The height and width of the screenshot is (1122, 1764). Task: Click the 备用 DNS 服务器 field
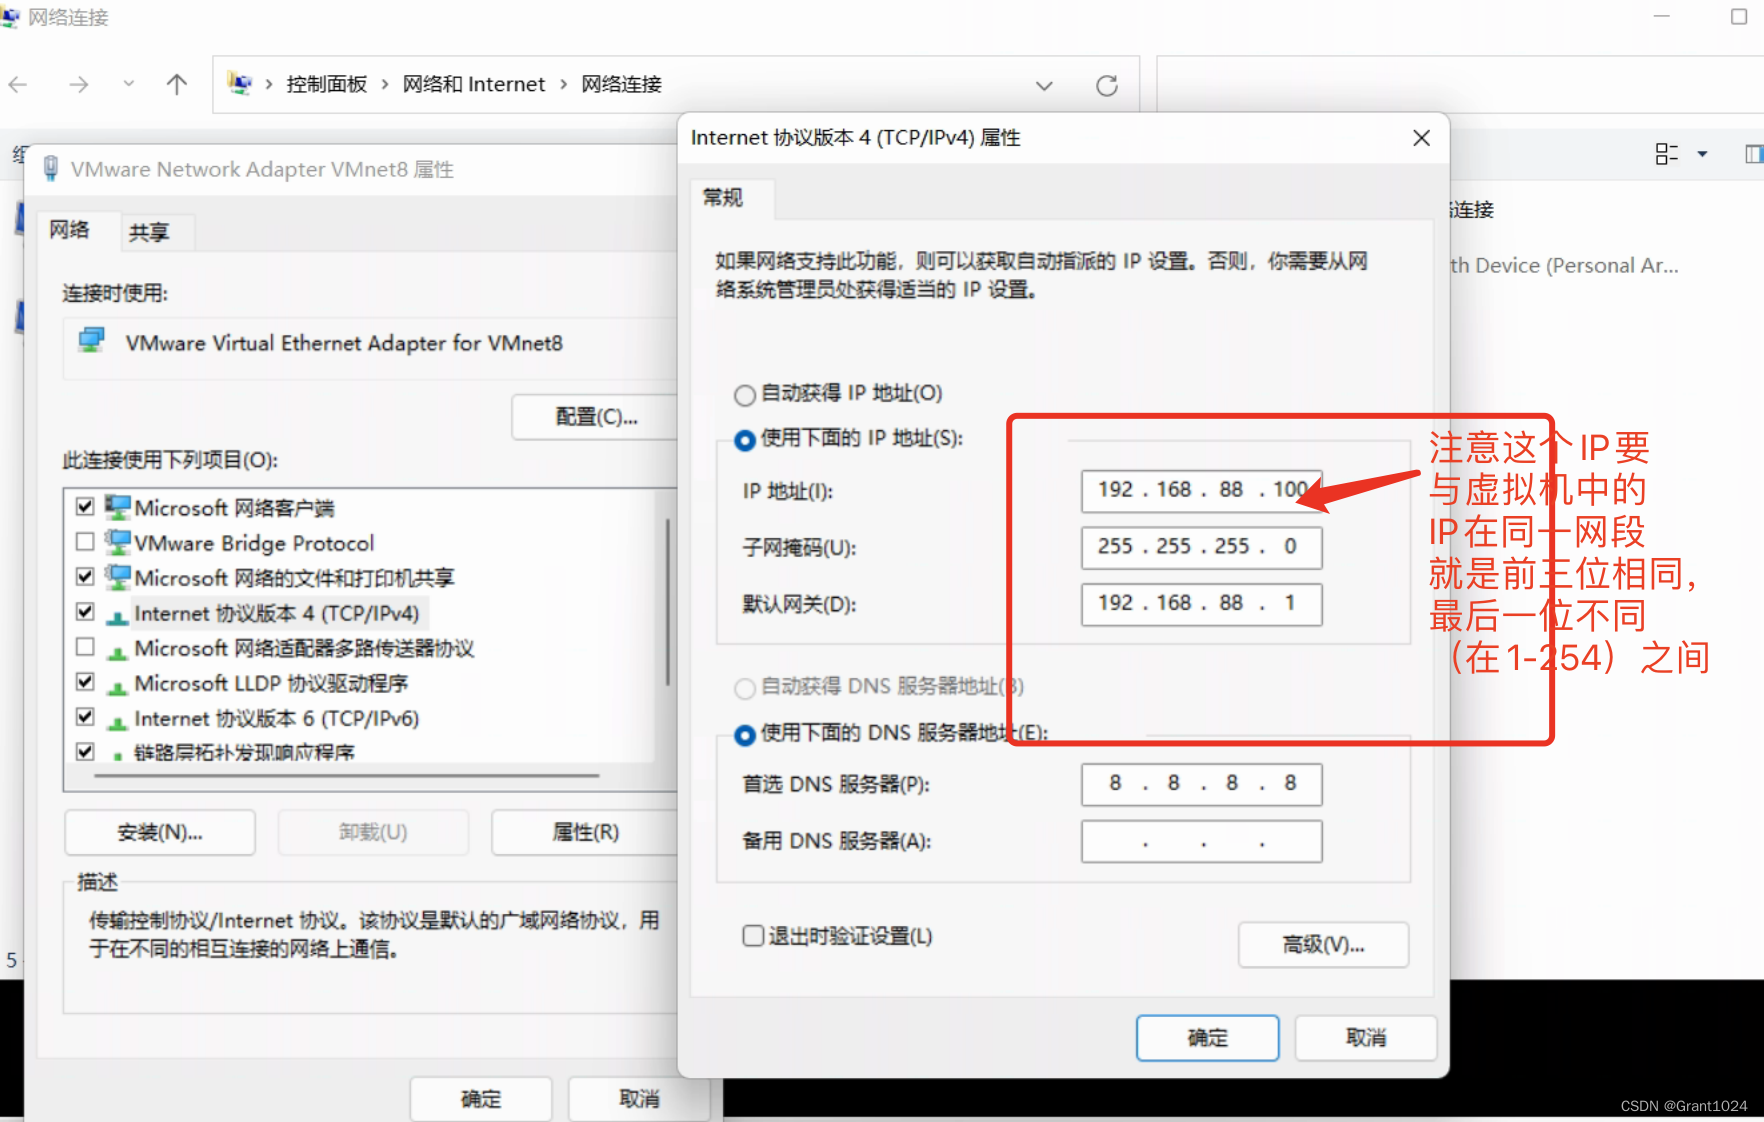pyautogui.click(x=1201, y=841)
